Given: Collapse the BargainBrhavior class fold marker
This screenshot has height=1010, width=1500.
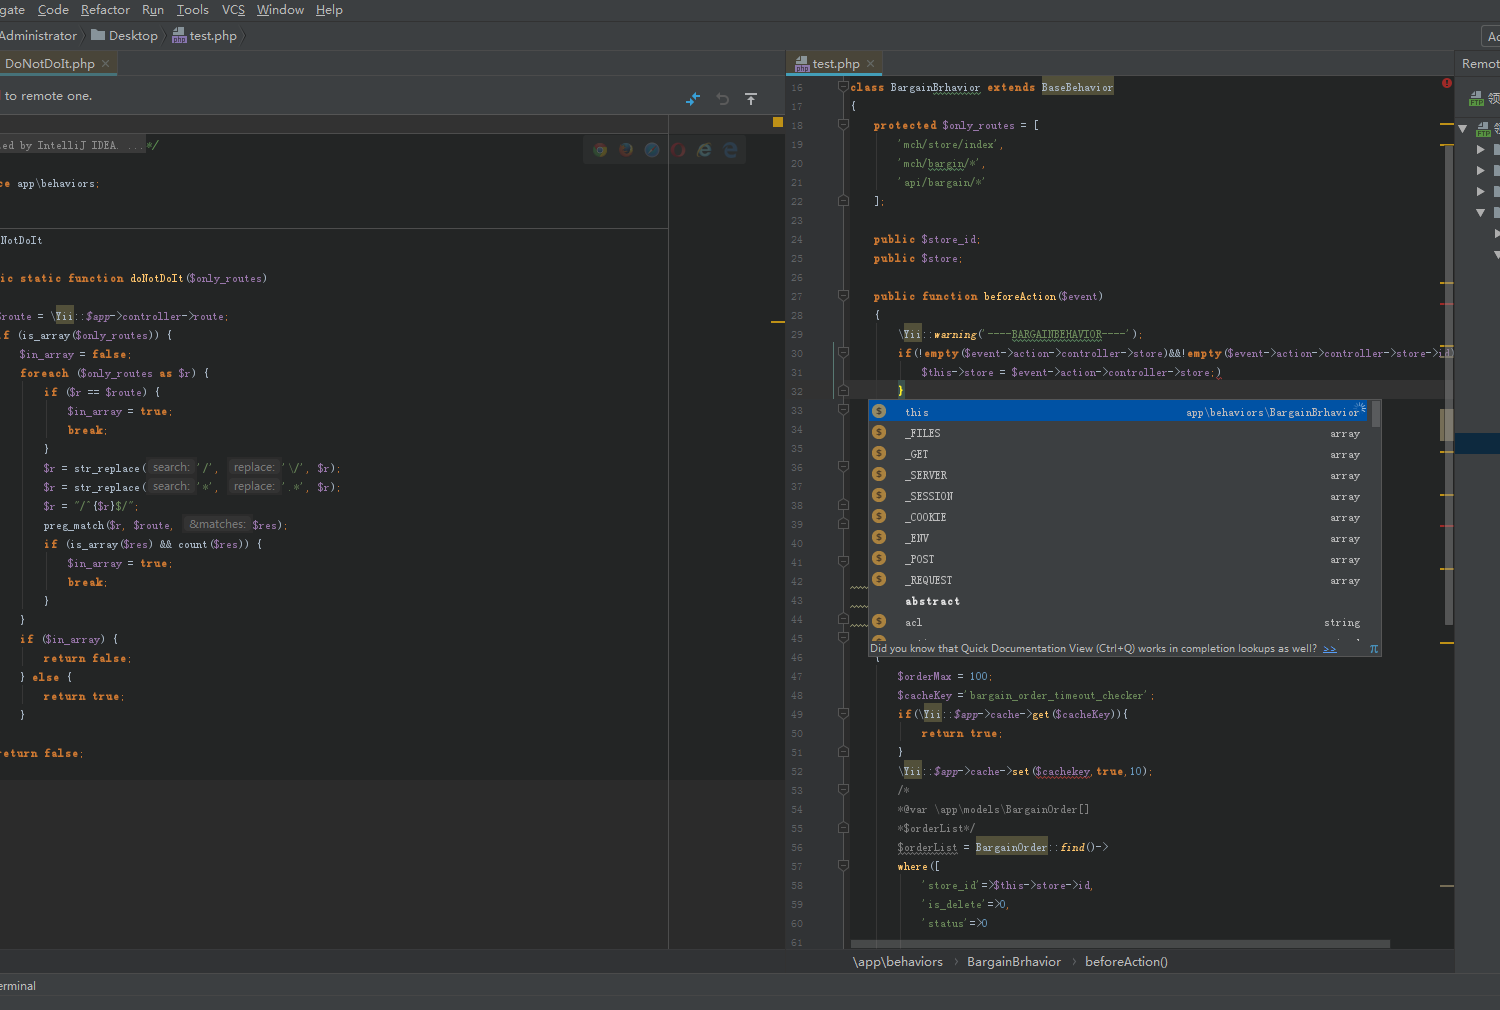Looking at the screenshot, I should 843,87.
